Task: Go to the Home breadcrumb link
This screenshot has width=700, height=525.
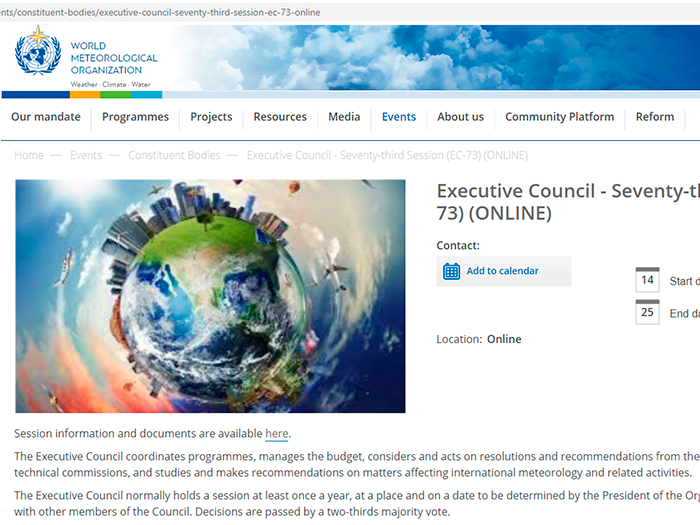Action: click(x=29, y=156)
